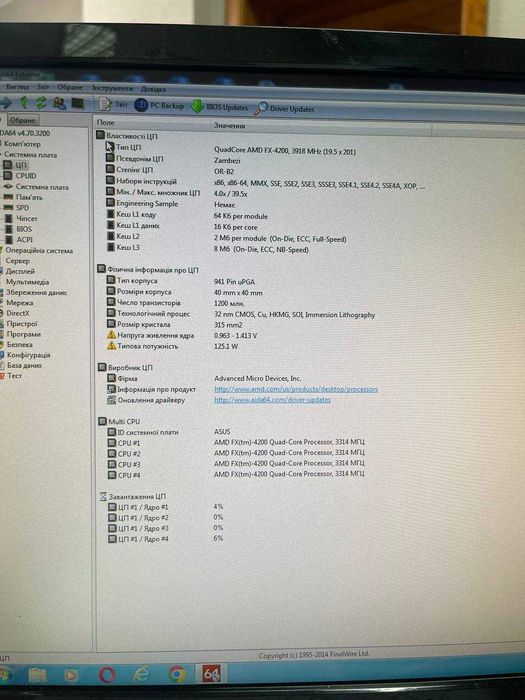
Task: Click the Refresh green arrows icon
Action: point(42,103)
